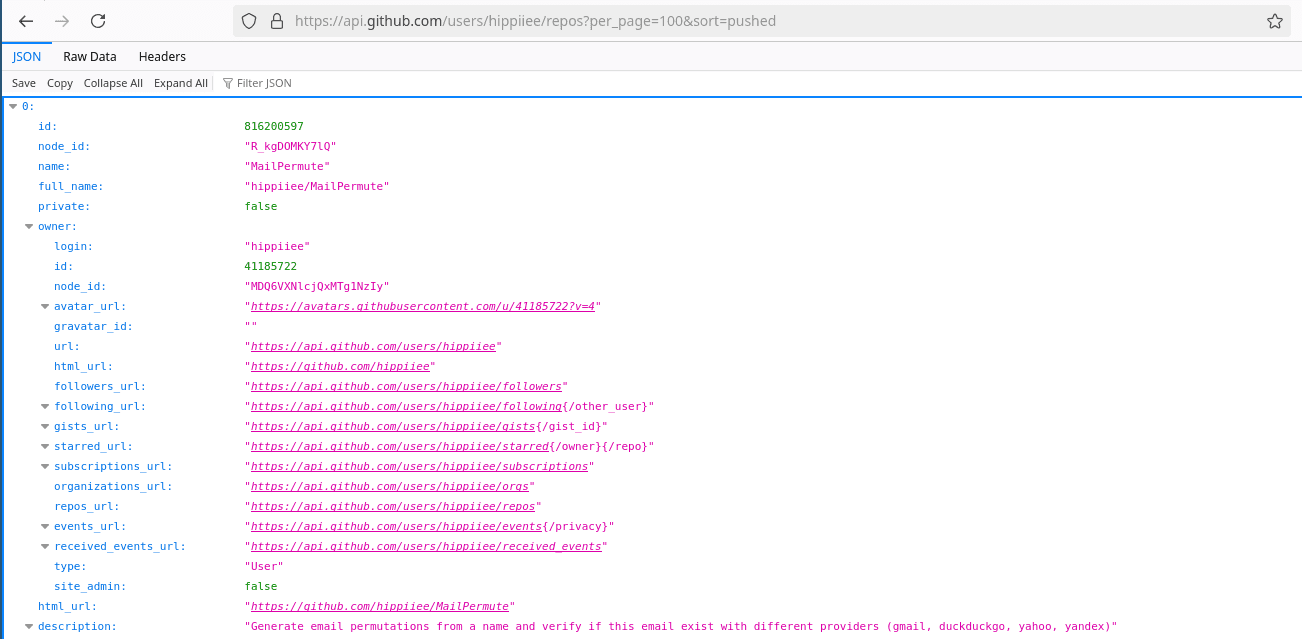1302x639 pixels.
Task: Toggle the events_url row arrow
Action: coord(45,526)
